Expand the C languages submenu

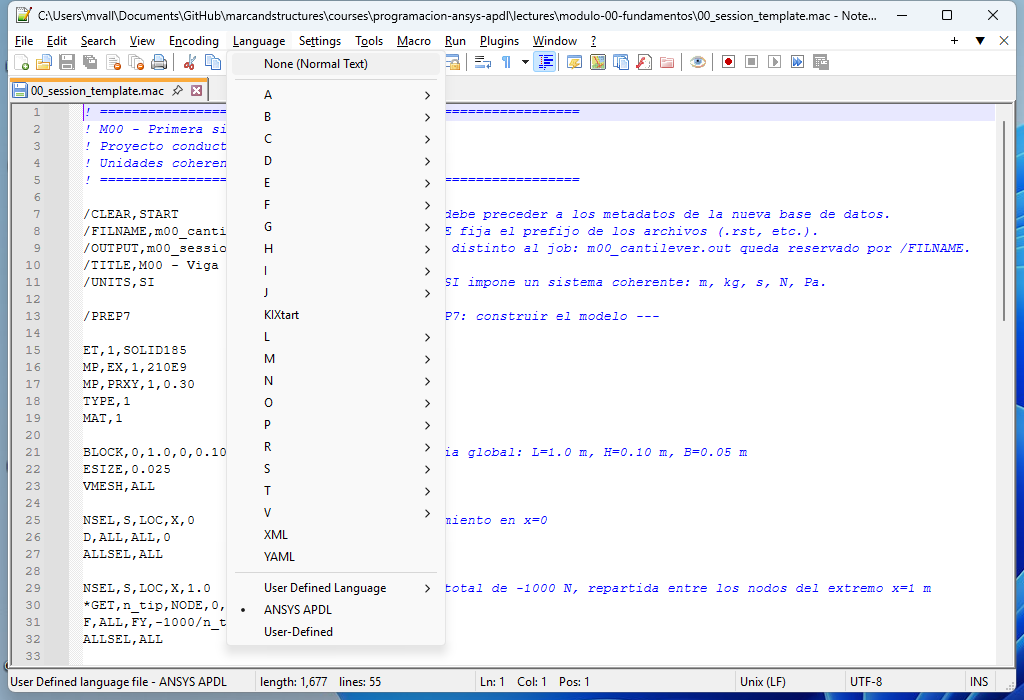coord(336,139)
